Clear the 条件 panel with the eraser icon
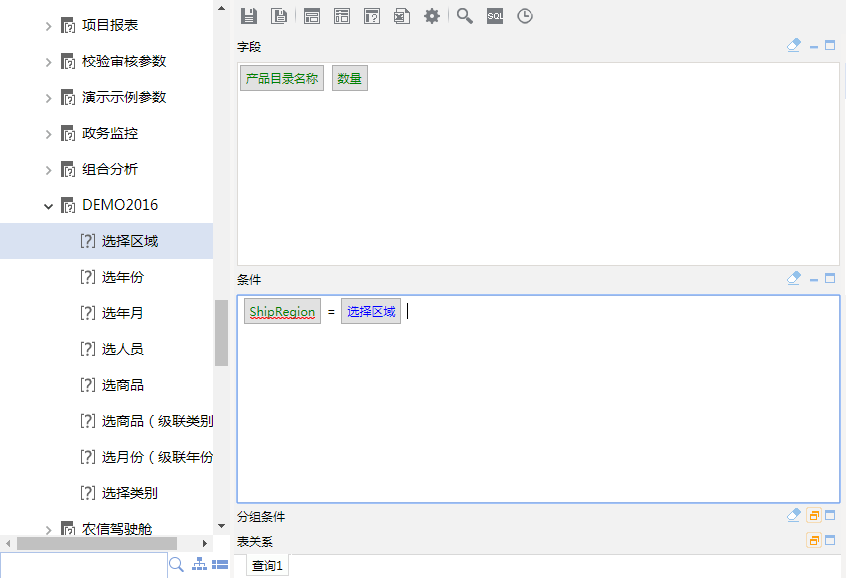This screenshot has width=846, height=578. 794,278
